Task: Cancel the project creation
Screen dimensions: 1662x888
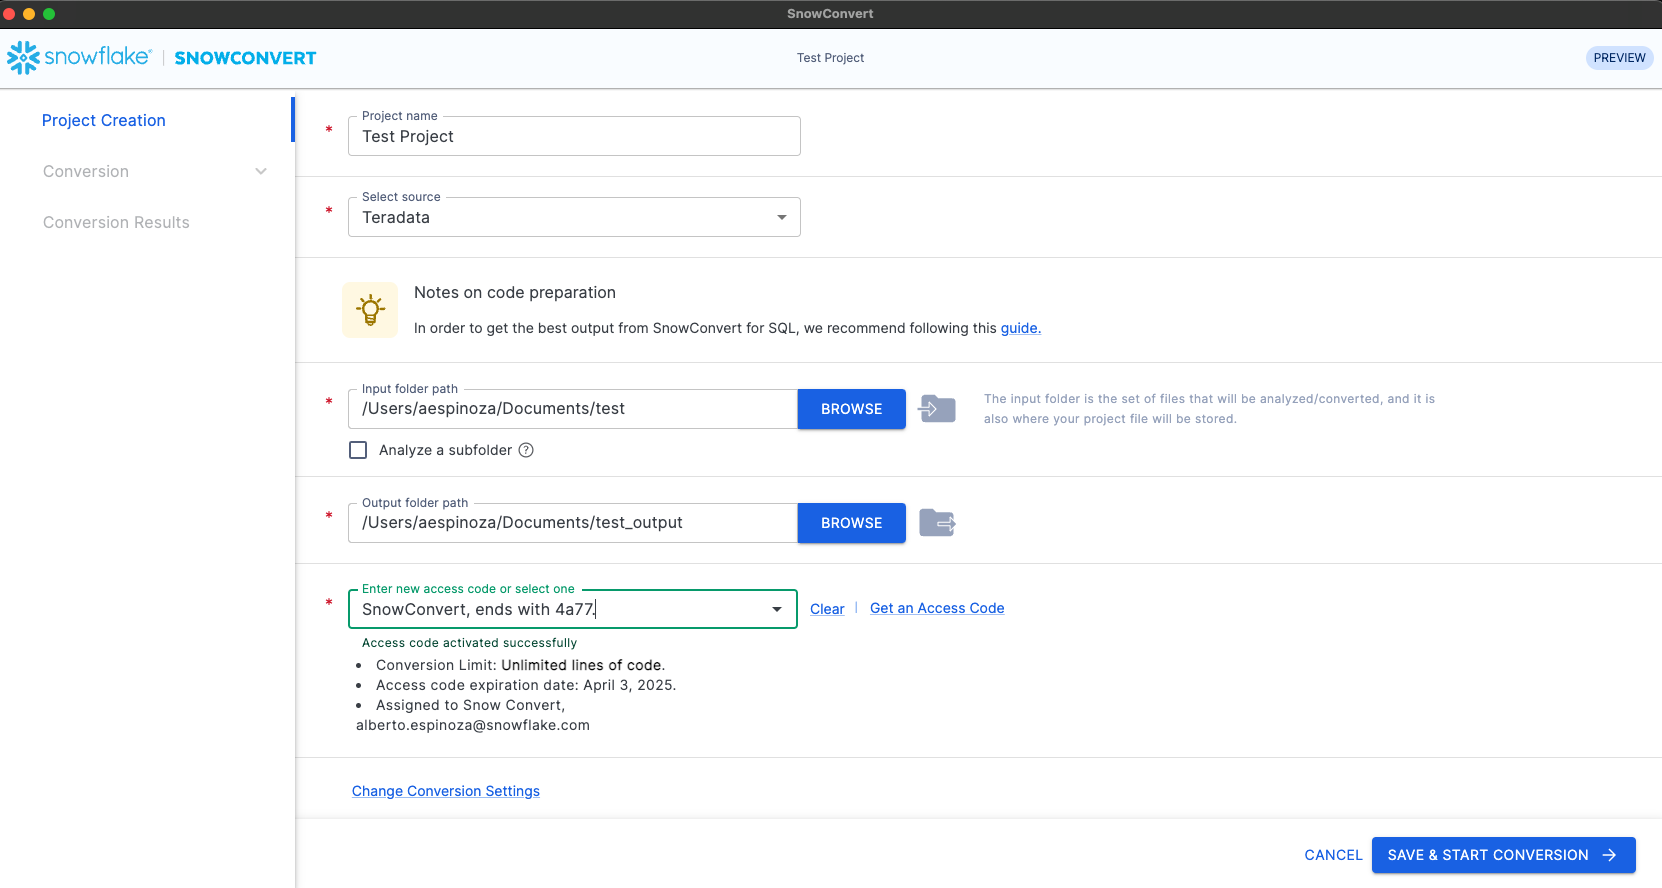Action: (x=1333, y=855)
